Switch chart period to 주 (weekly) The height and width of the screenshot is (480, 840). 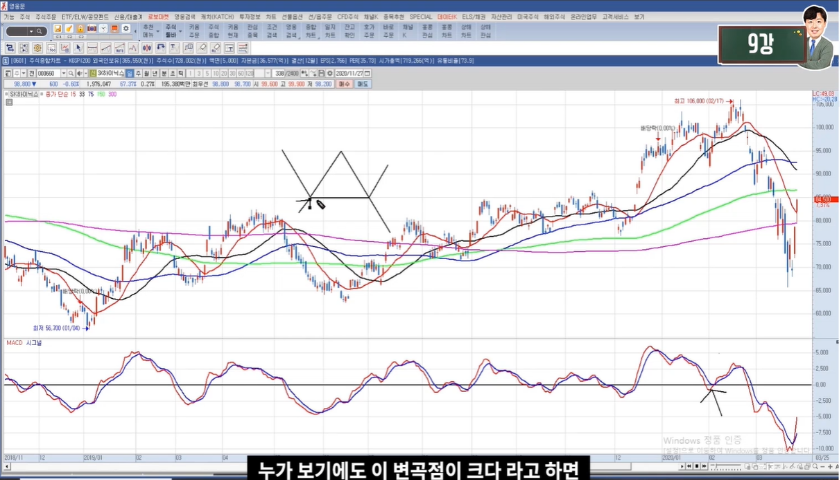pyautogui.click(x=150, y=73)
